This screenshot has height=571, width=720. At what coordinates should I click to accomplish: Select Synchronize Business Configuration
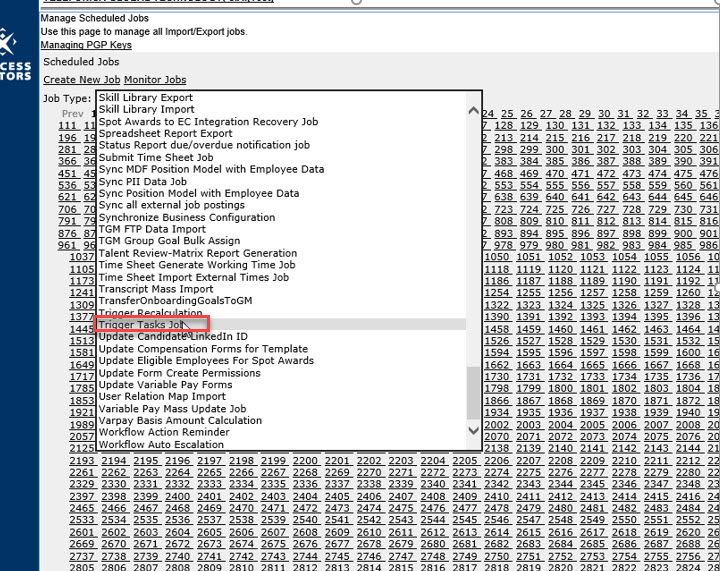tap(187, 218)
